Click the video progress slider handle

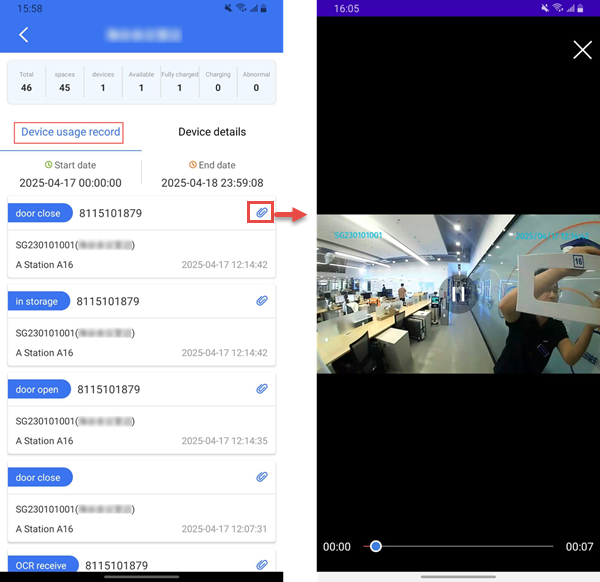tap(376, 546)
